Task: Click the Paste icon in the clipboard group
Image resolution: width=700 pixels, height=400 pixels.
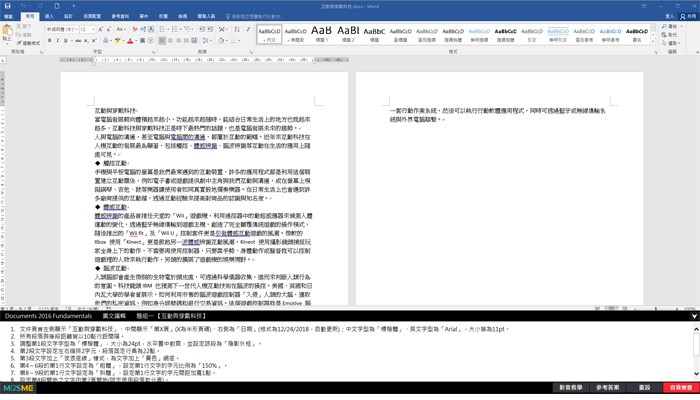Action: [12, 32]
